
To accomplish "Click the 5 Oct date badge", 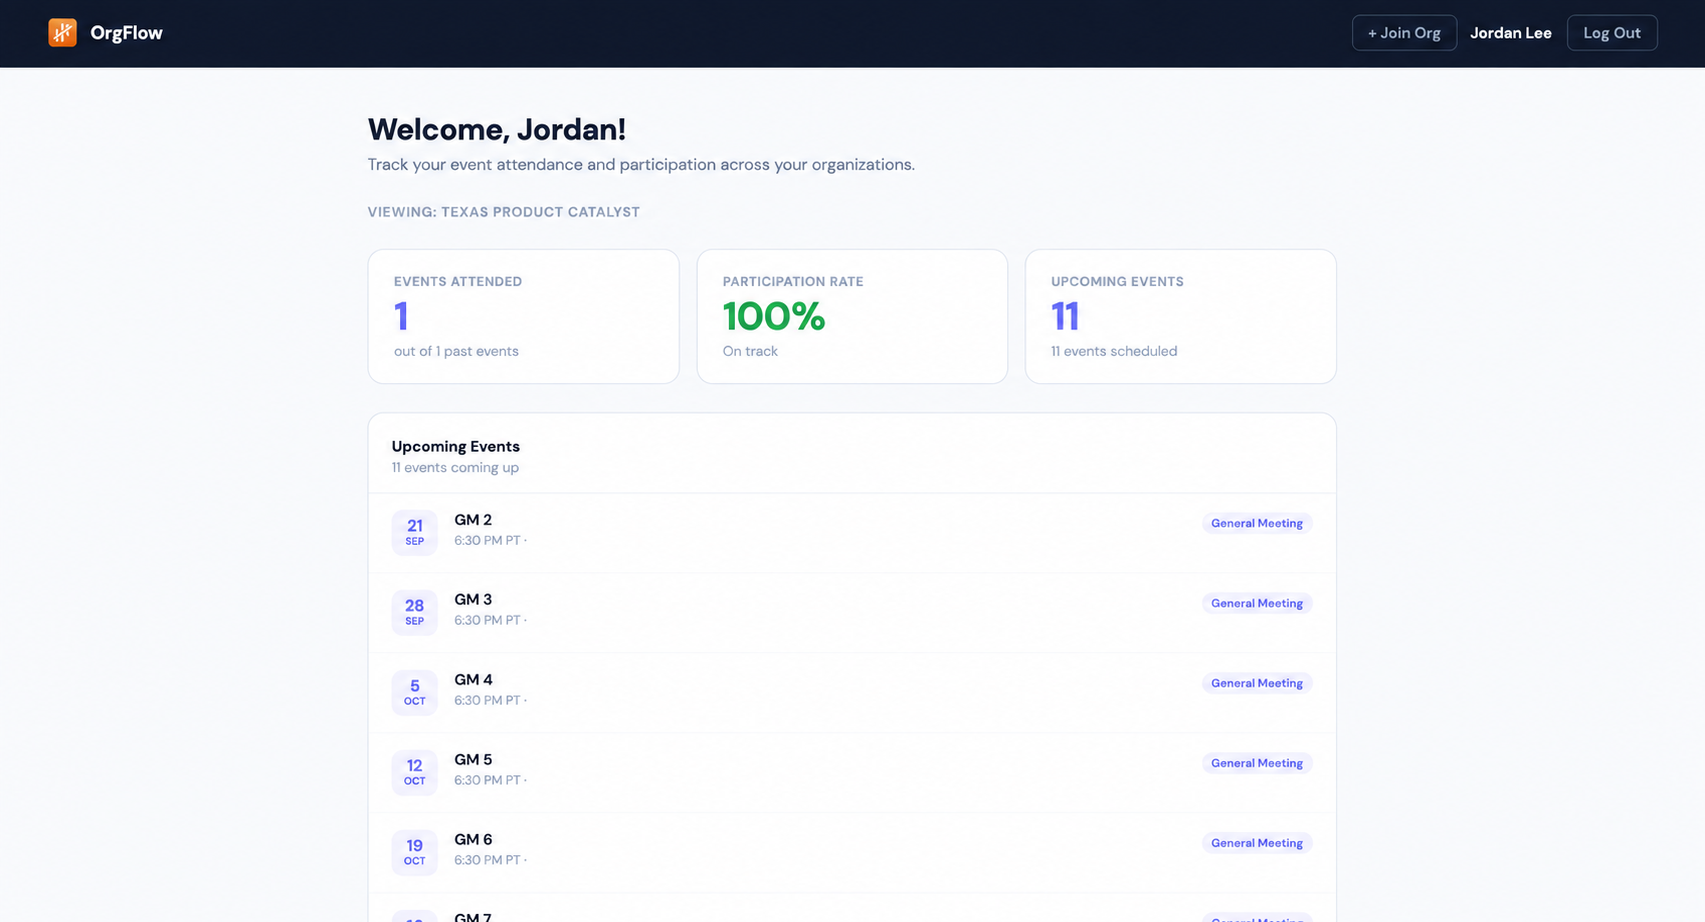I will pyautogui.click(x=414, y=692).
